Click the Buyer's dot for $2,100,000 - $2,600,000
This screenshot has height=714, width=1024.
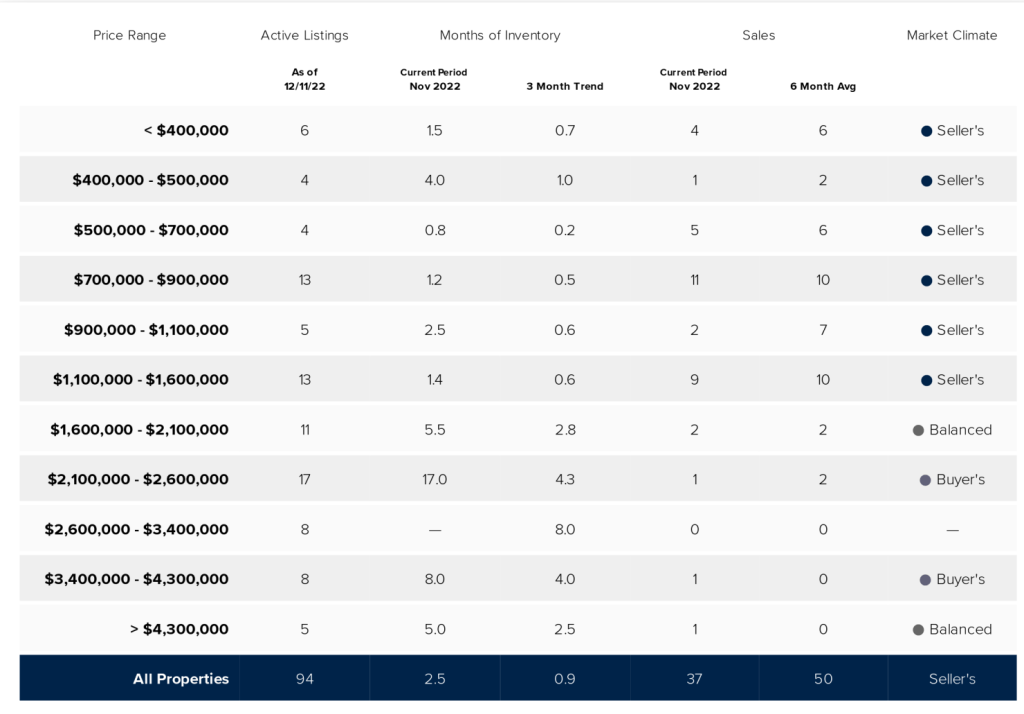pos(926,480)
